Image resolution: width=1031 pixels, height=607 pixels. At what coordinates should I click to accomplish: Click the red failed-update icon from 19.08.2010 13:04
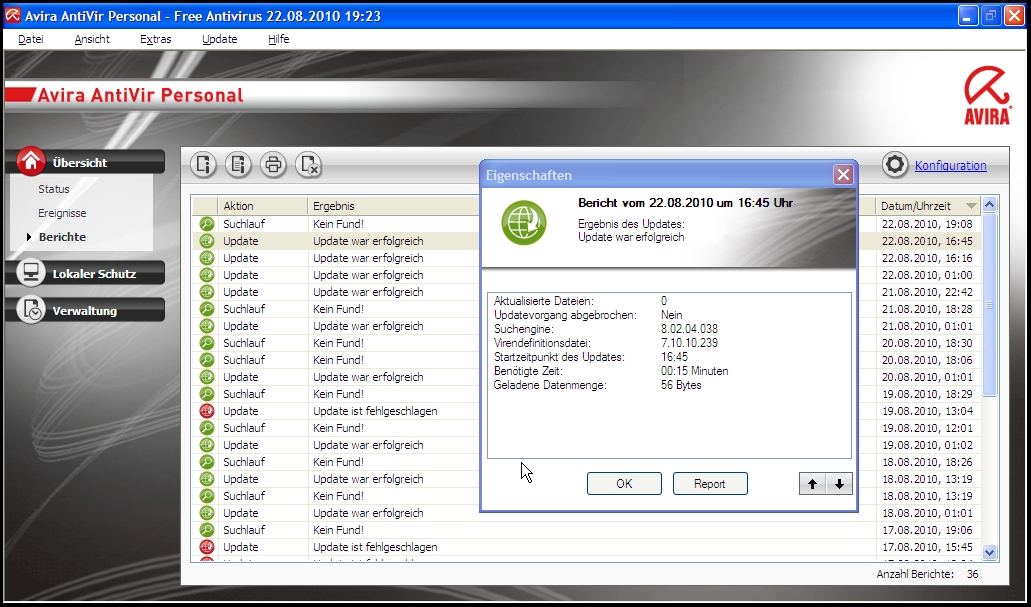(207, 411)
